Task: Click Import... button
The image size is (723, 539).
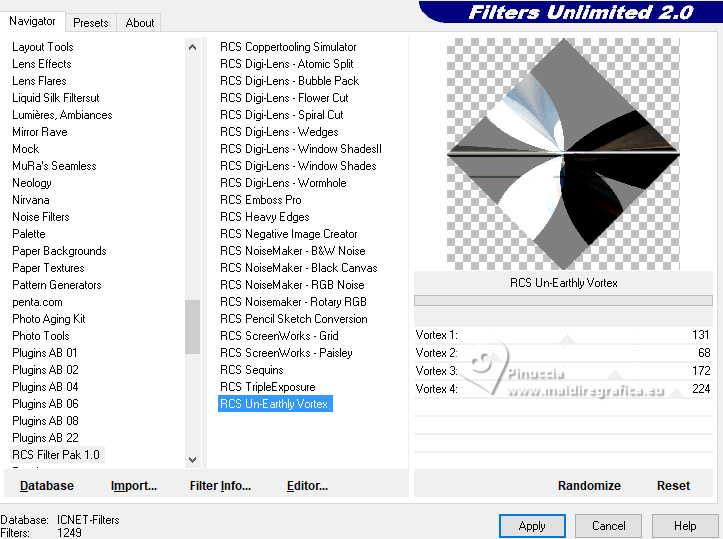Action: pyautogui.click(x=134, y=486)
